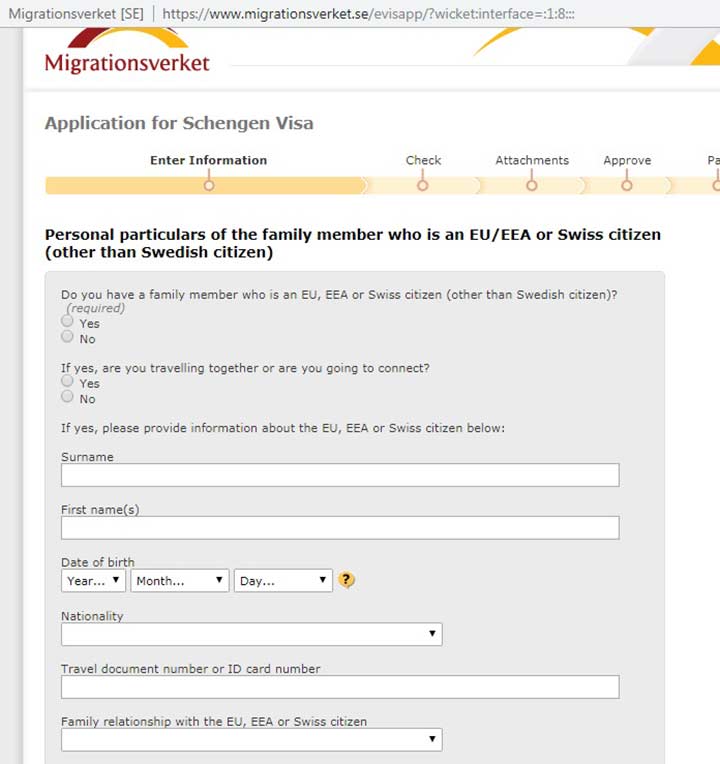
Task: Click the Surname text field
Action: (340, 475)
